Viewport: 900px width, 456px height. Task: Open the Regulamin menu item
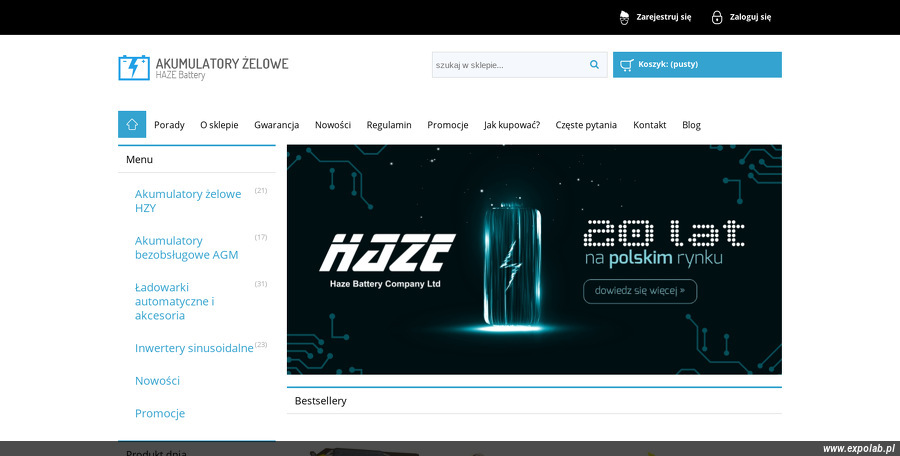pyautogui.click(x=389, y=125)
